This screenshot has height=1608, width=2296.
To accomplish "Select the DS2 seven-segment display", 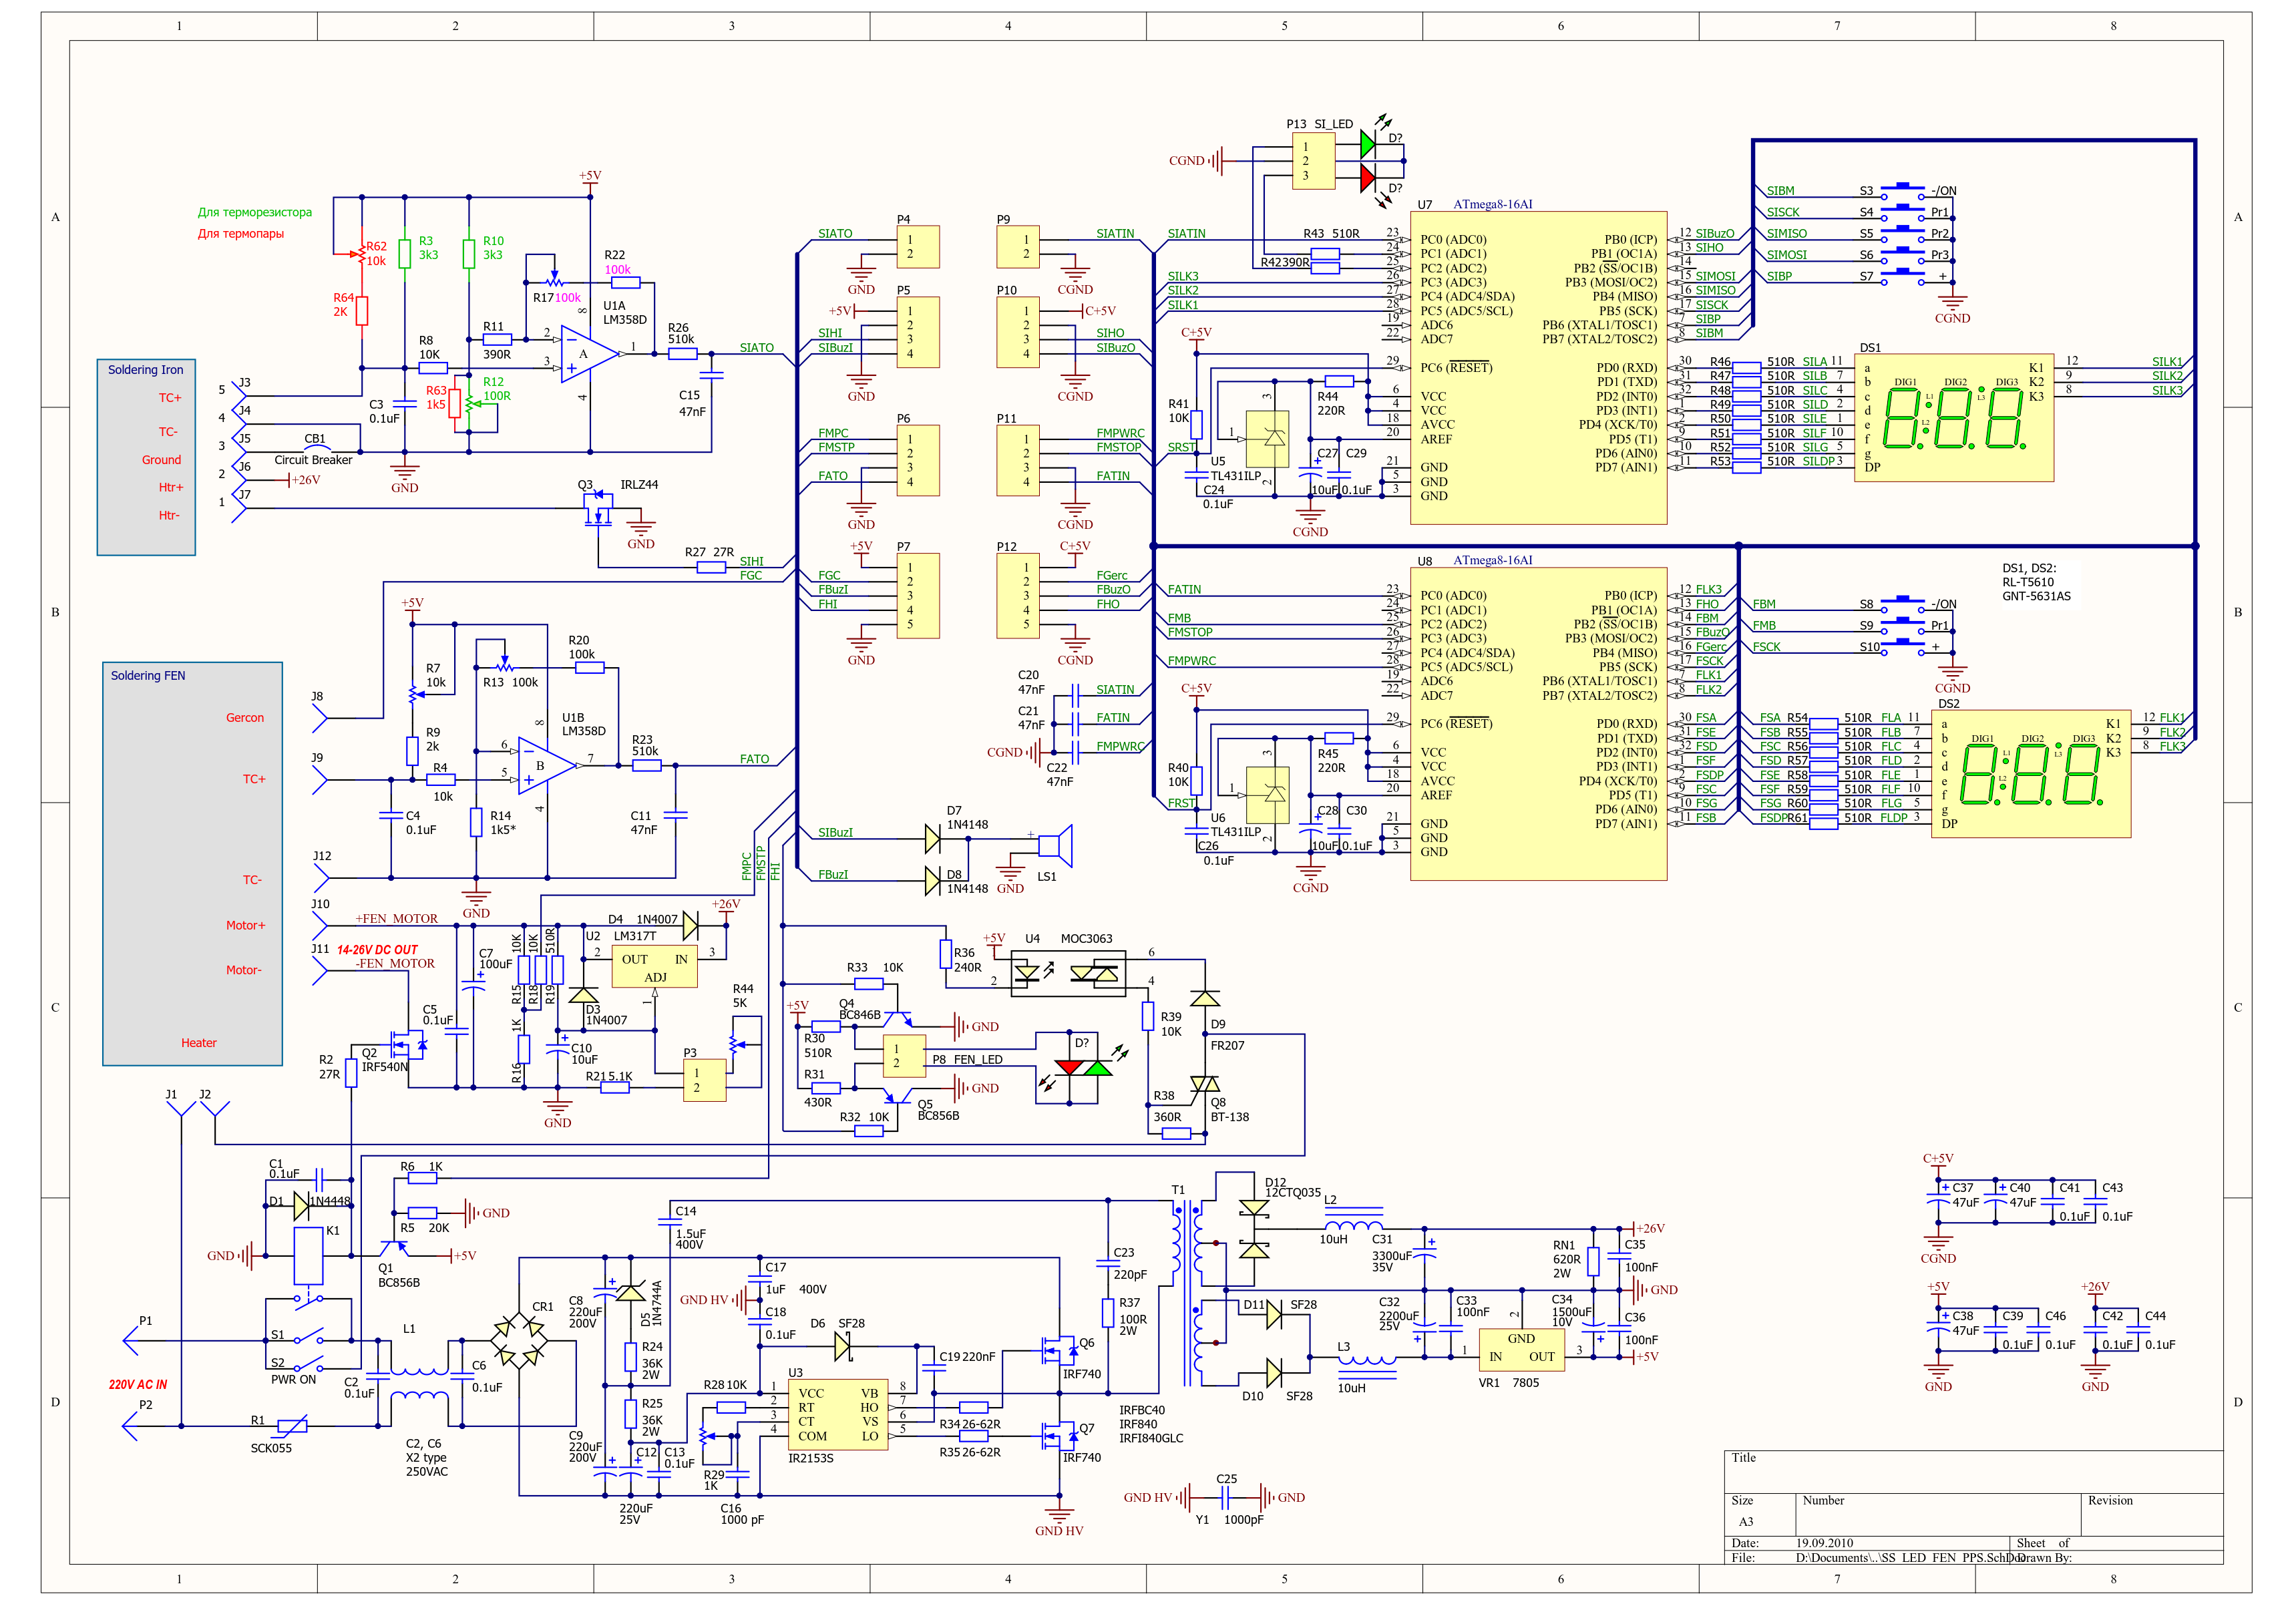I will coord(2031,774).
